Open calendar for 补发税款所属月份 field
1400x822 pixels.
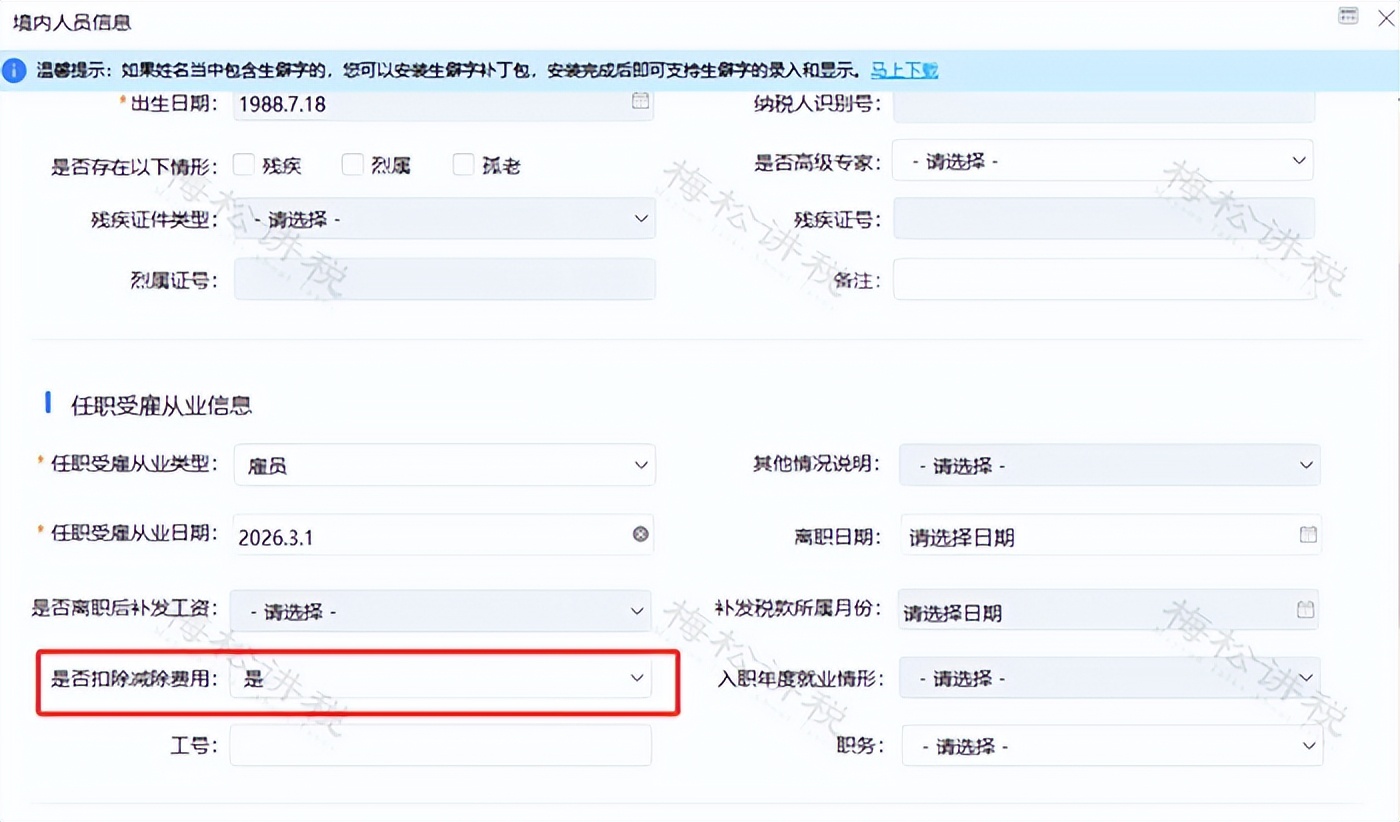[1308, 609]
